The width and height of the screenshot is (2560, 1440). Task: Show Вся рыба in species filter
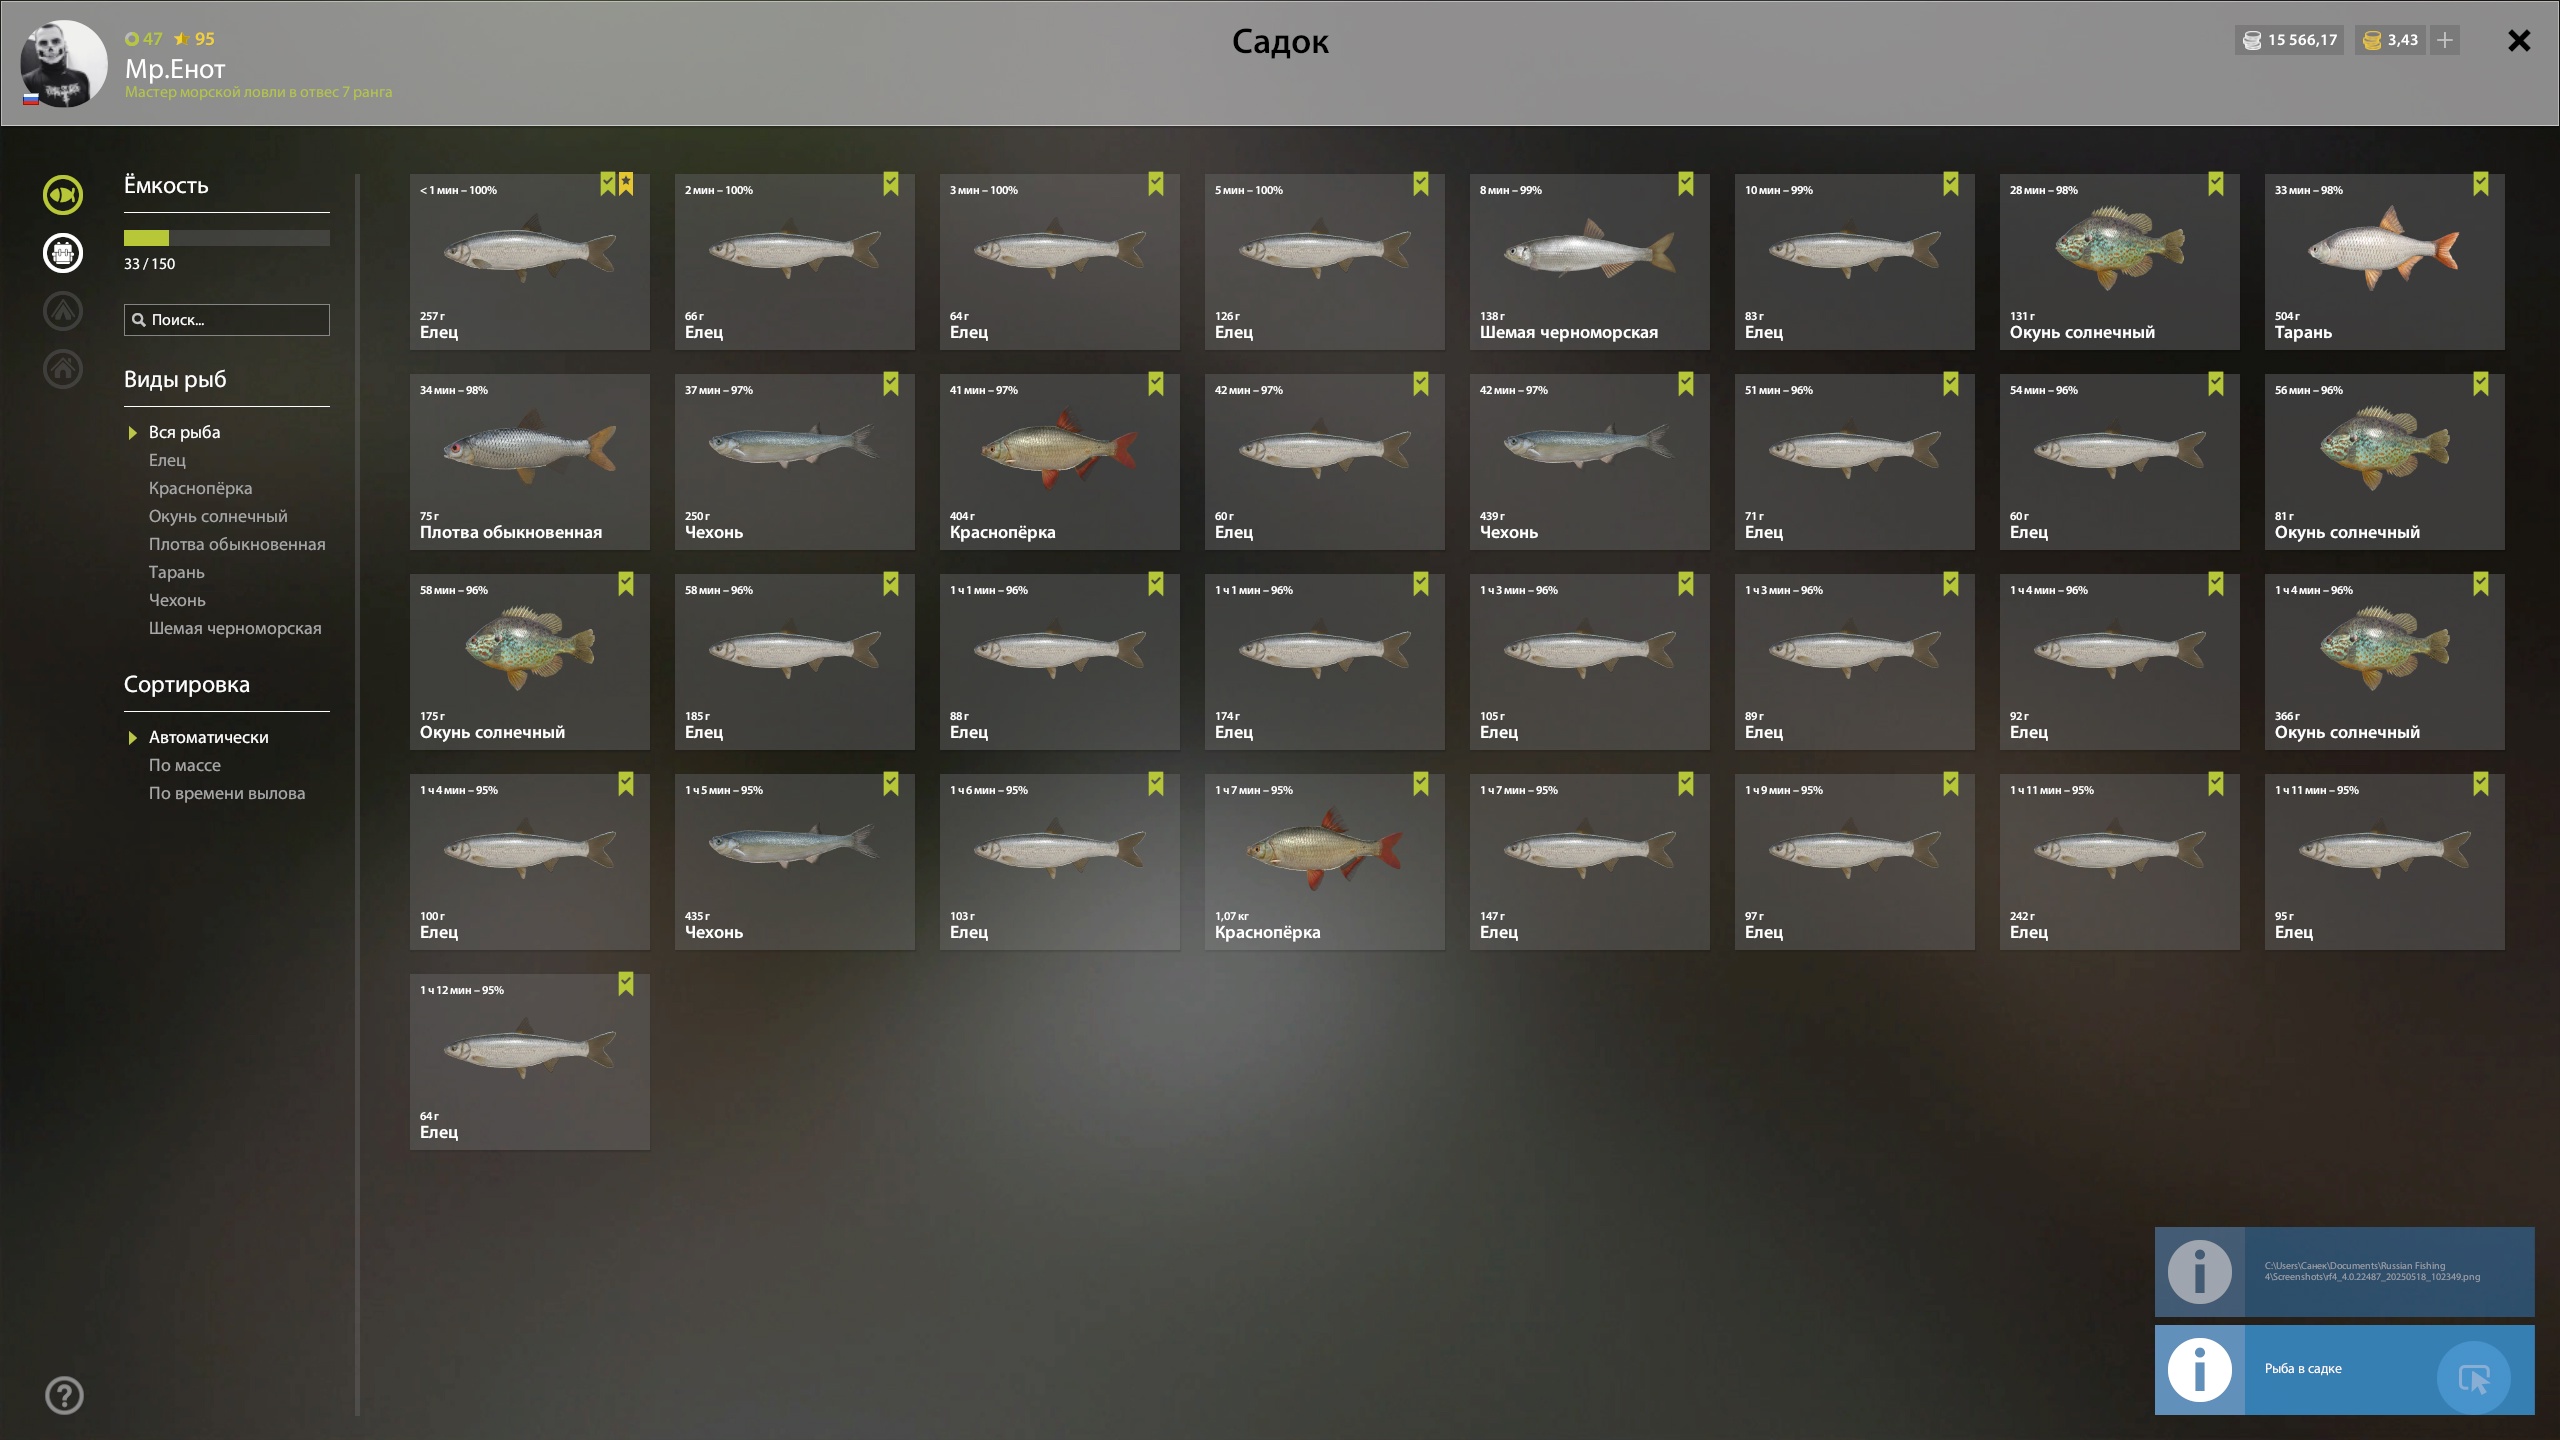click(184, 432)
